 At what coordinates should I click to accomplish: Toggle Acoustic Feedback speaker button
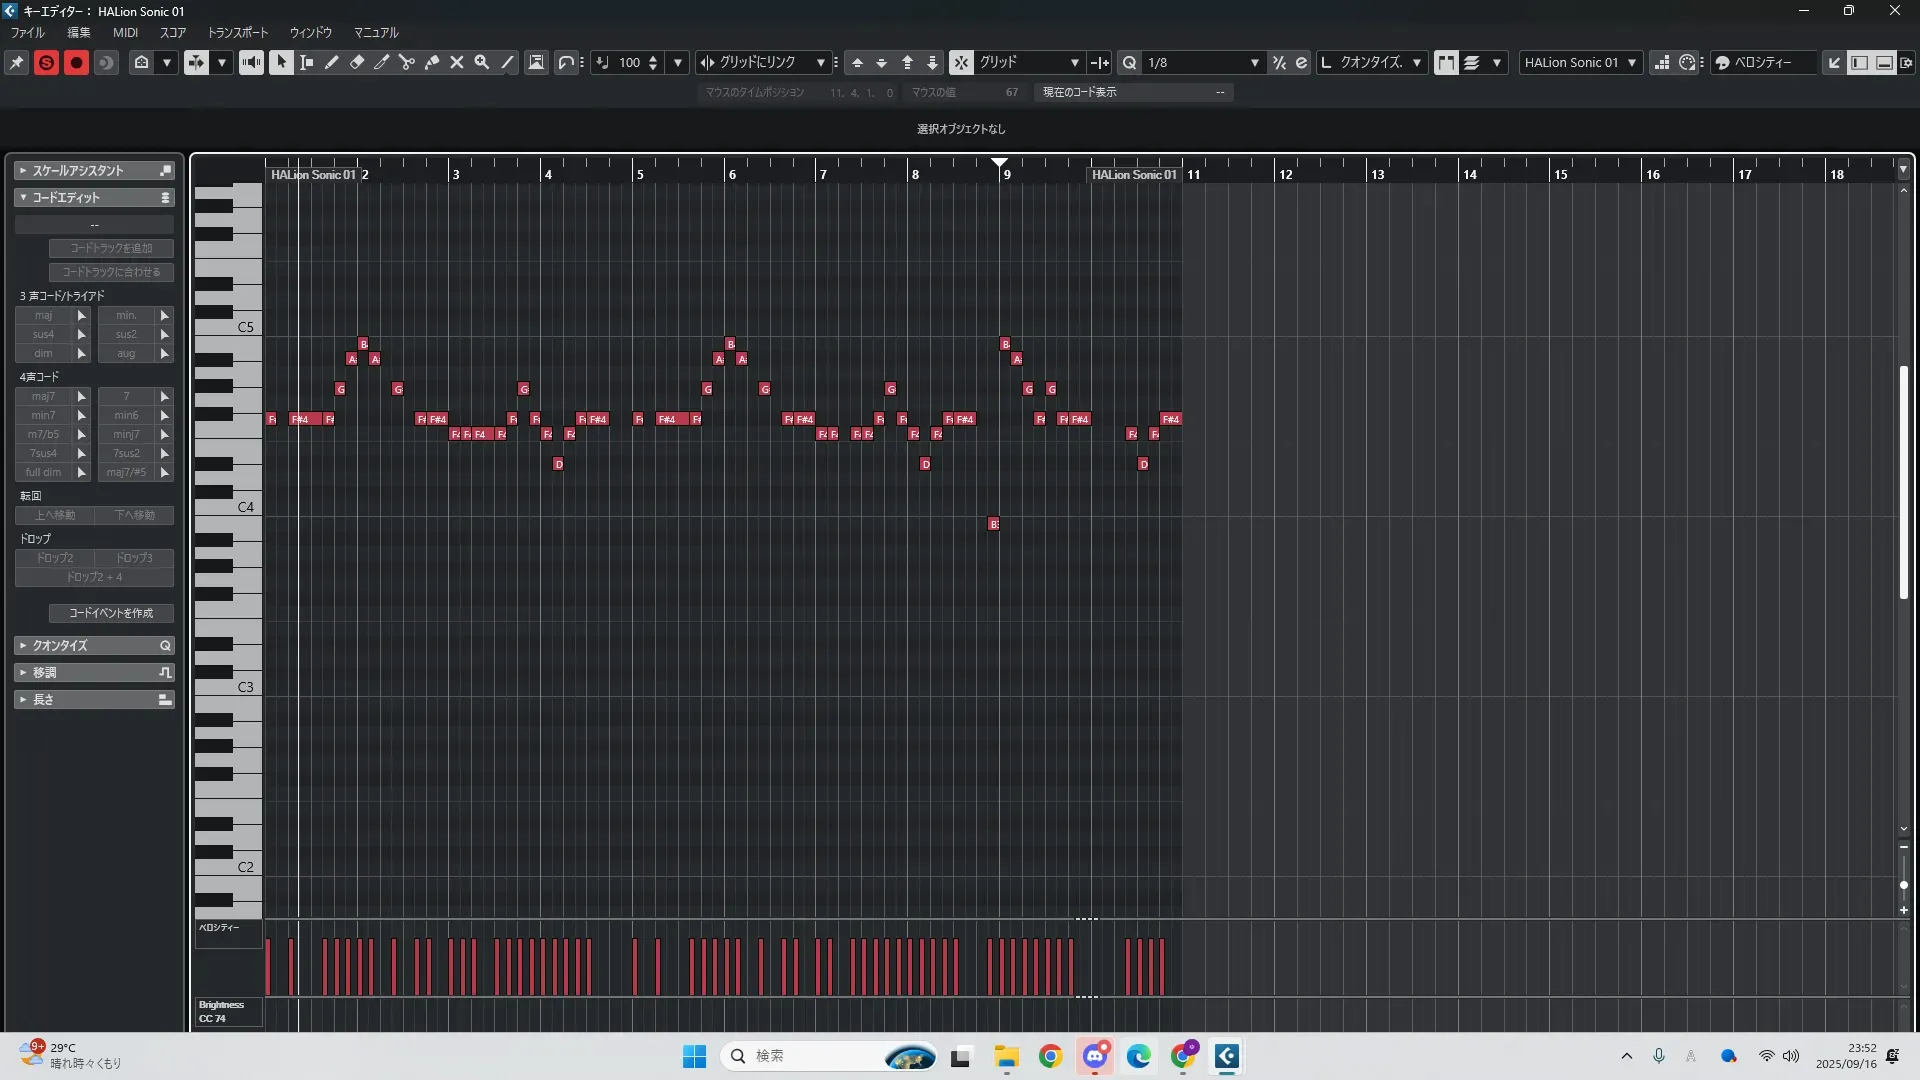251,62
